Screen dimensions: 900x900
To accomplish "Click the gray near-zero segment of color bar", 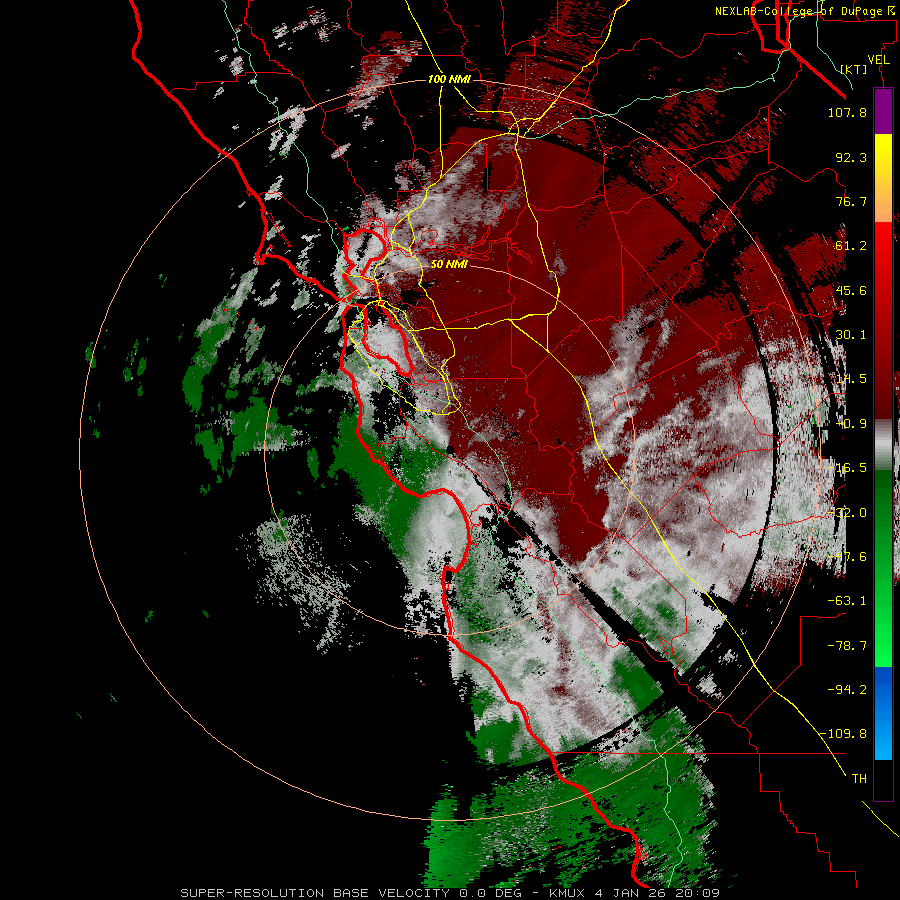I will click(883, 445).
